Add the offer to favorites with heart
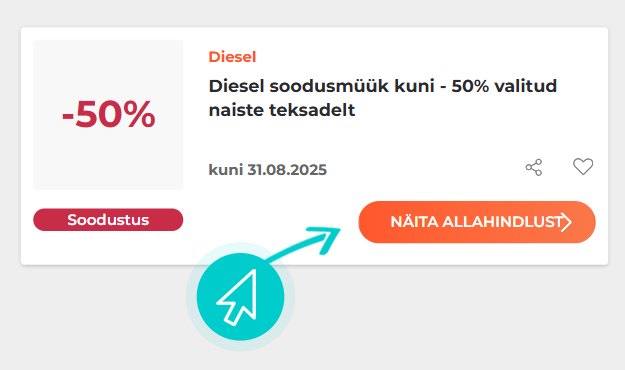The height and width of the screenshot is (370, 625). pyautogui.click(x=583, y=167)
